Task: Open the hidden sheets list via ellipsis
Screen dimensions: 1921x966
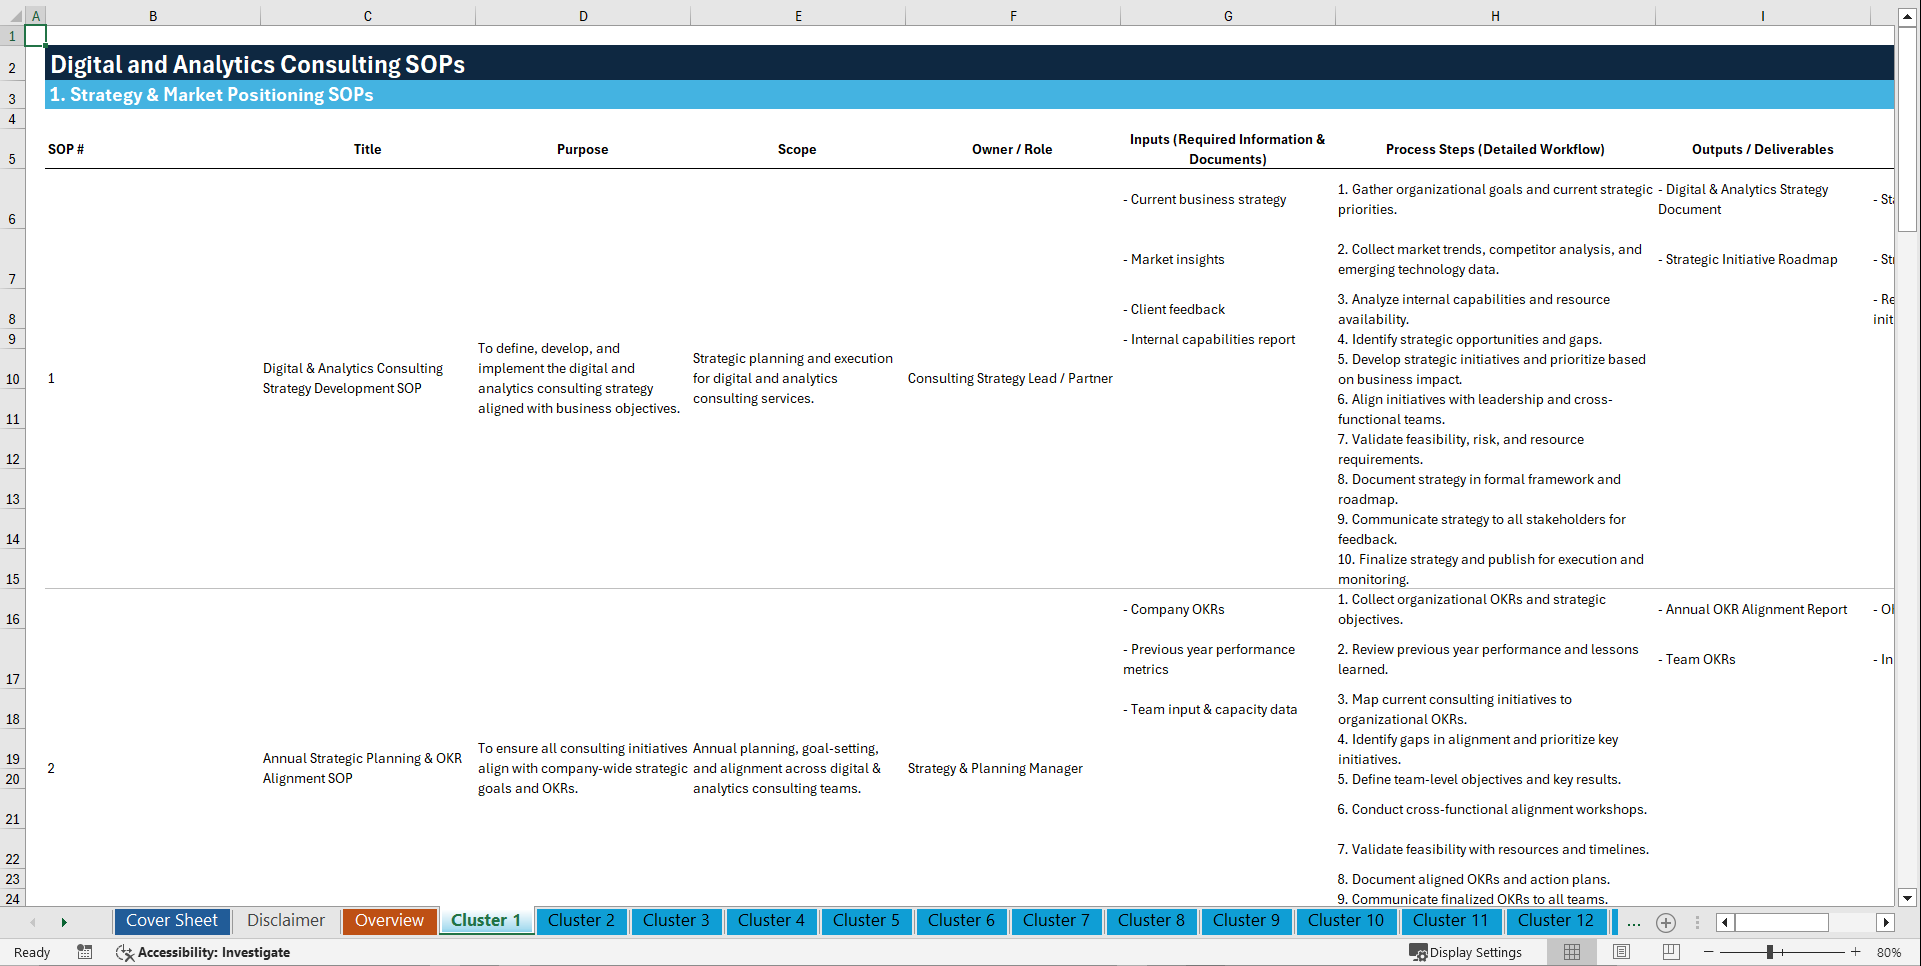Action: point(1634,922)
